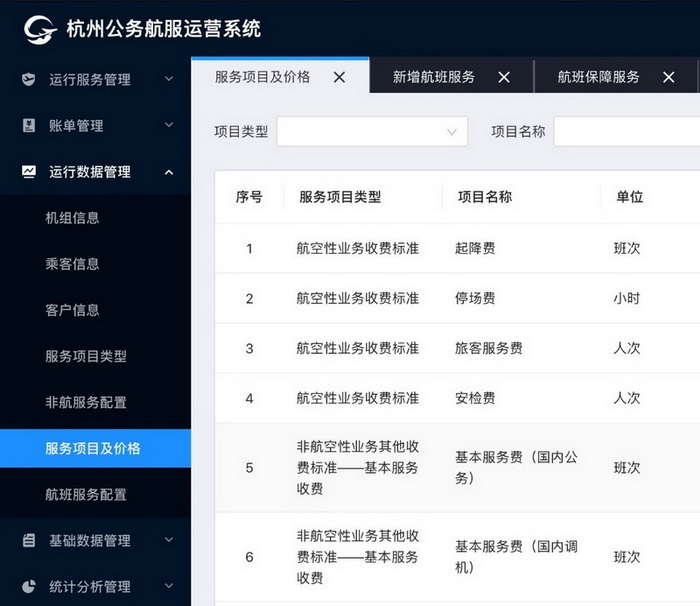Switch to the 新增航班服务 tab
The image size is (700, 606).
tap(434, 77)
